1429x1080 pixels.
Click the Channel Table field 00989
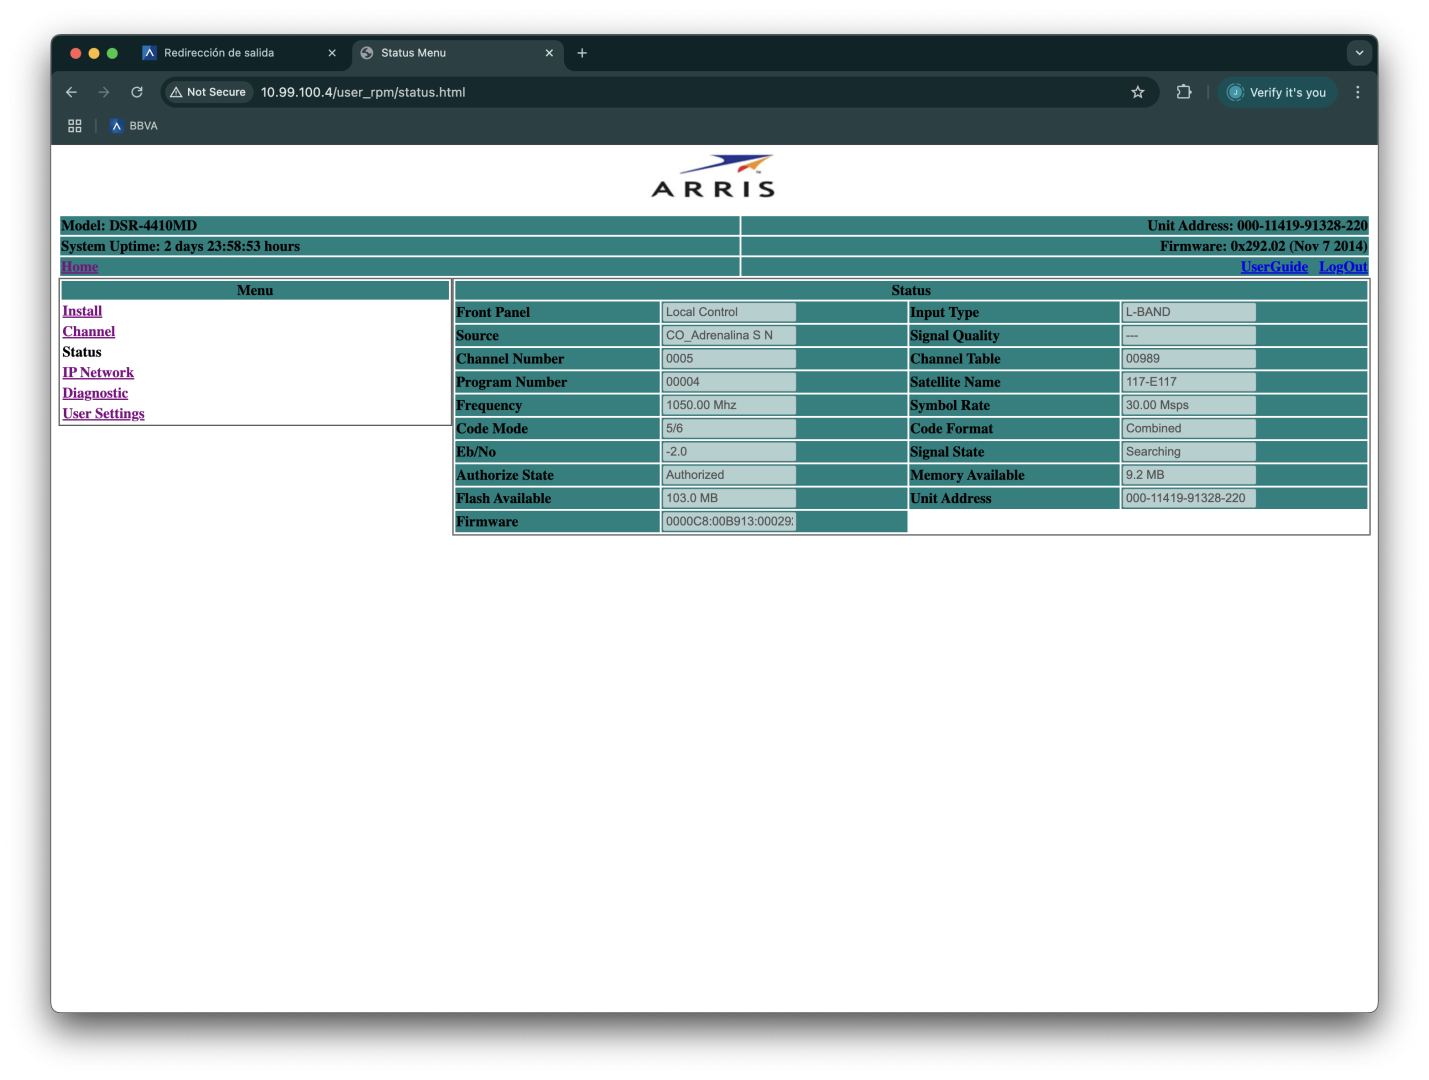point(1189,358)
